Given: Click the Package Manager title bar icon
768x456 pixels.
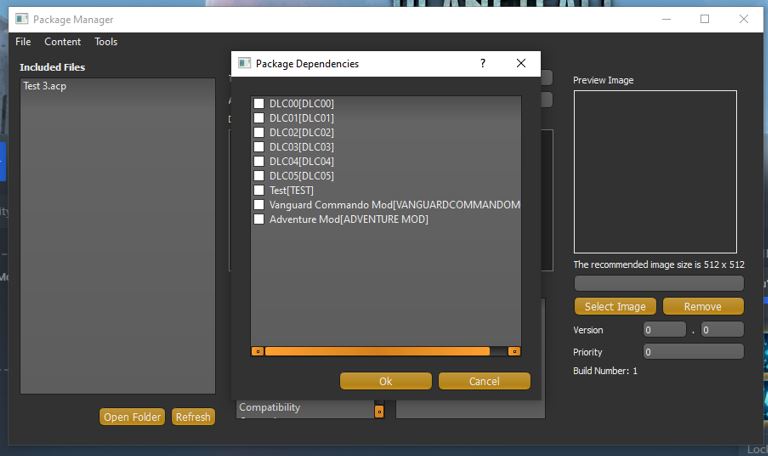Looking at the screenshot, I should [x=21, y=19].
